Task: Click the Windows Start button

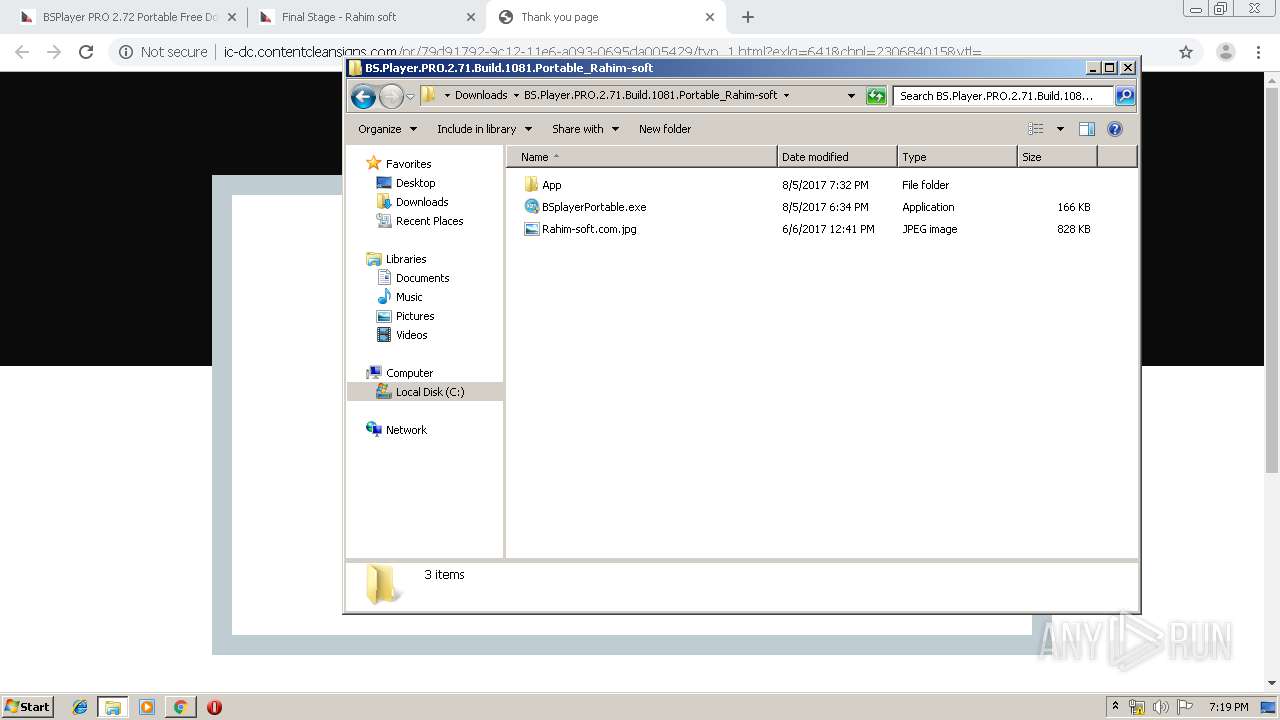Action: click(27, 707)
